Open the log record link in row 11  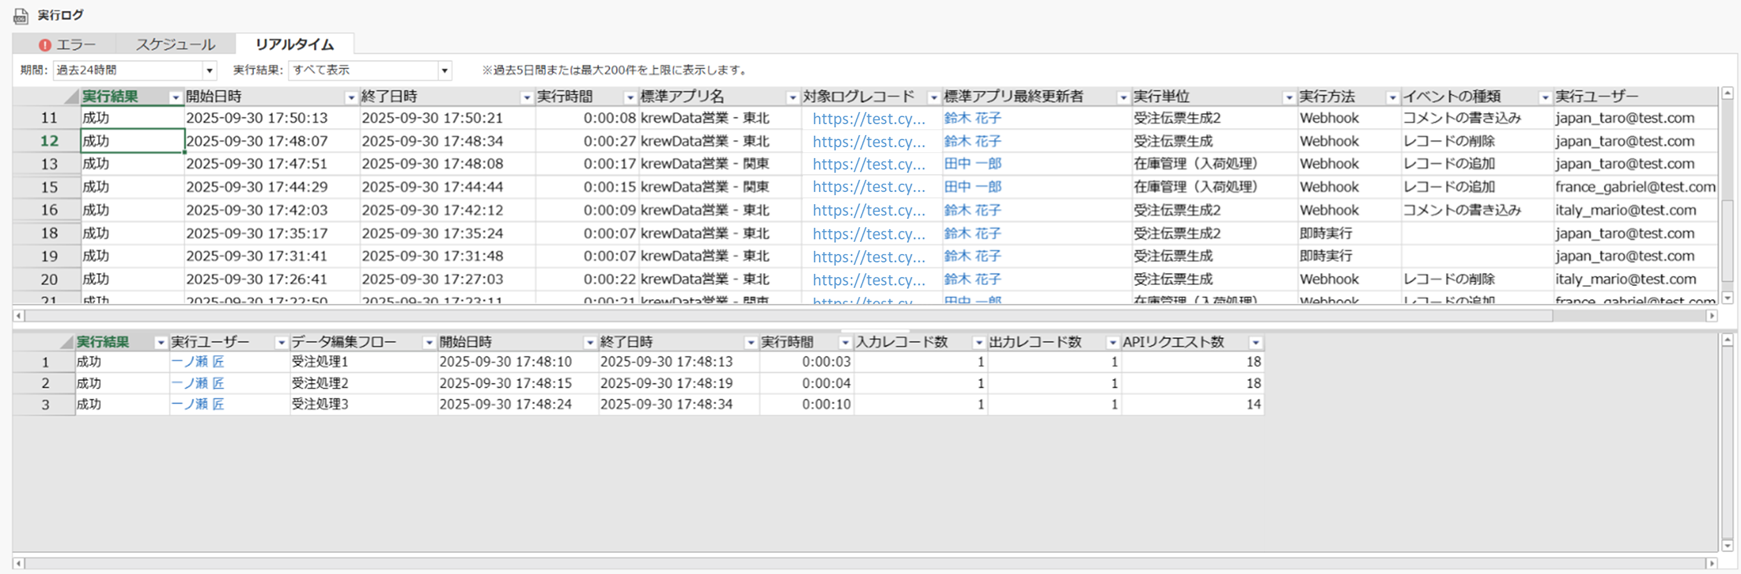pyautogui.click(x=868, y=118)
